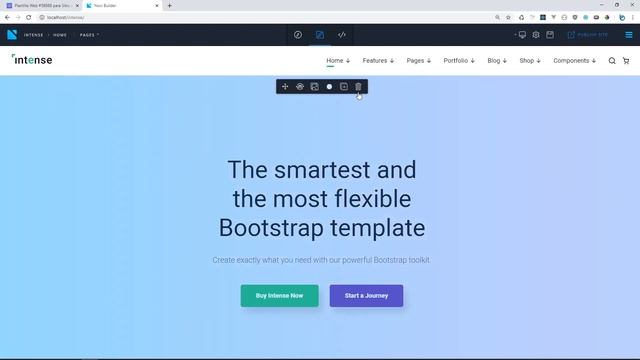Screen dimensions: 640x360
Task: Close the first browser tab
Action: (77, 6)
